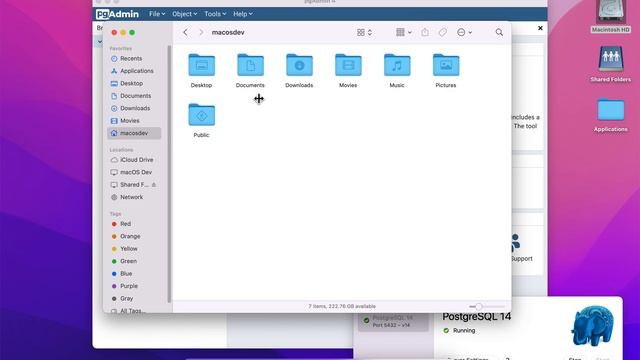
Task: Click the Share toolbar icon
Action: [425, 32]
